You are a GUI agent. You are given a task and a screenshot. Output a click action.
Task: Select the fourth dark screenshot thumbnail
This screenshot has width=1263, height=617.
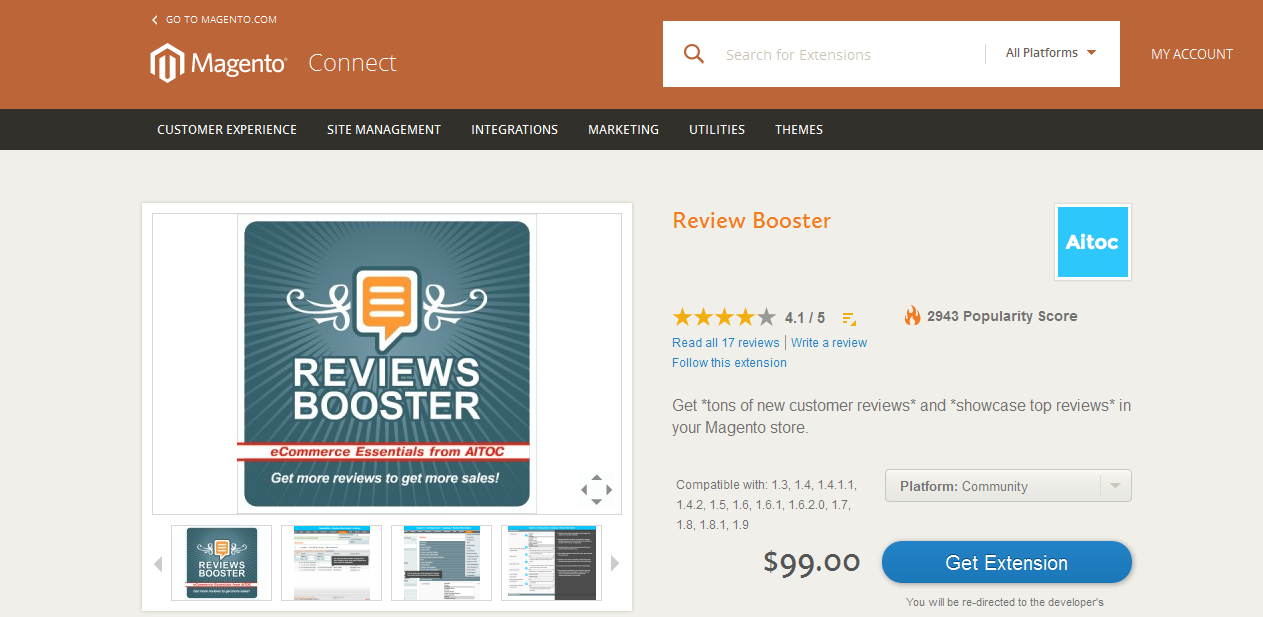click(x=551, y=563)
